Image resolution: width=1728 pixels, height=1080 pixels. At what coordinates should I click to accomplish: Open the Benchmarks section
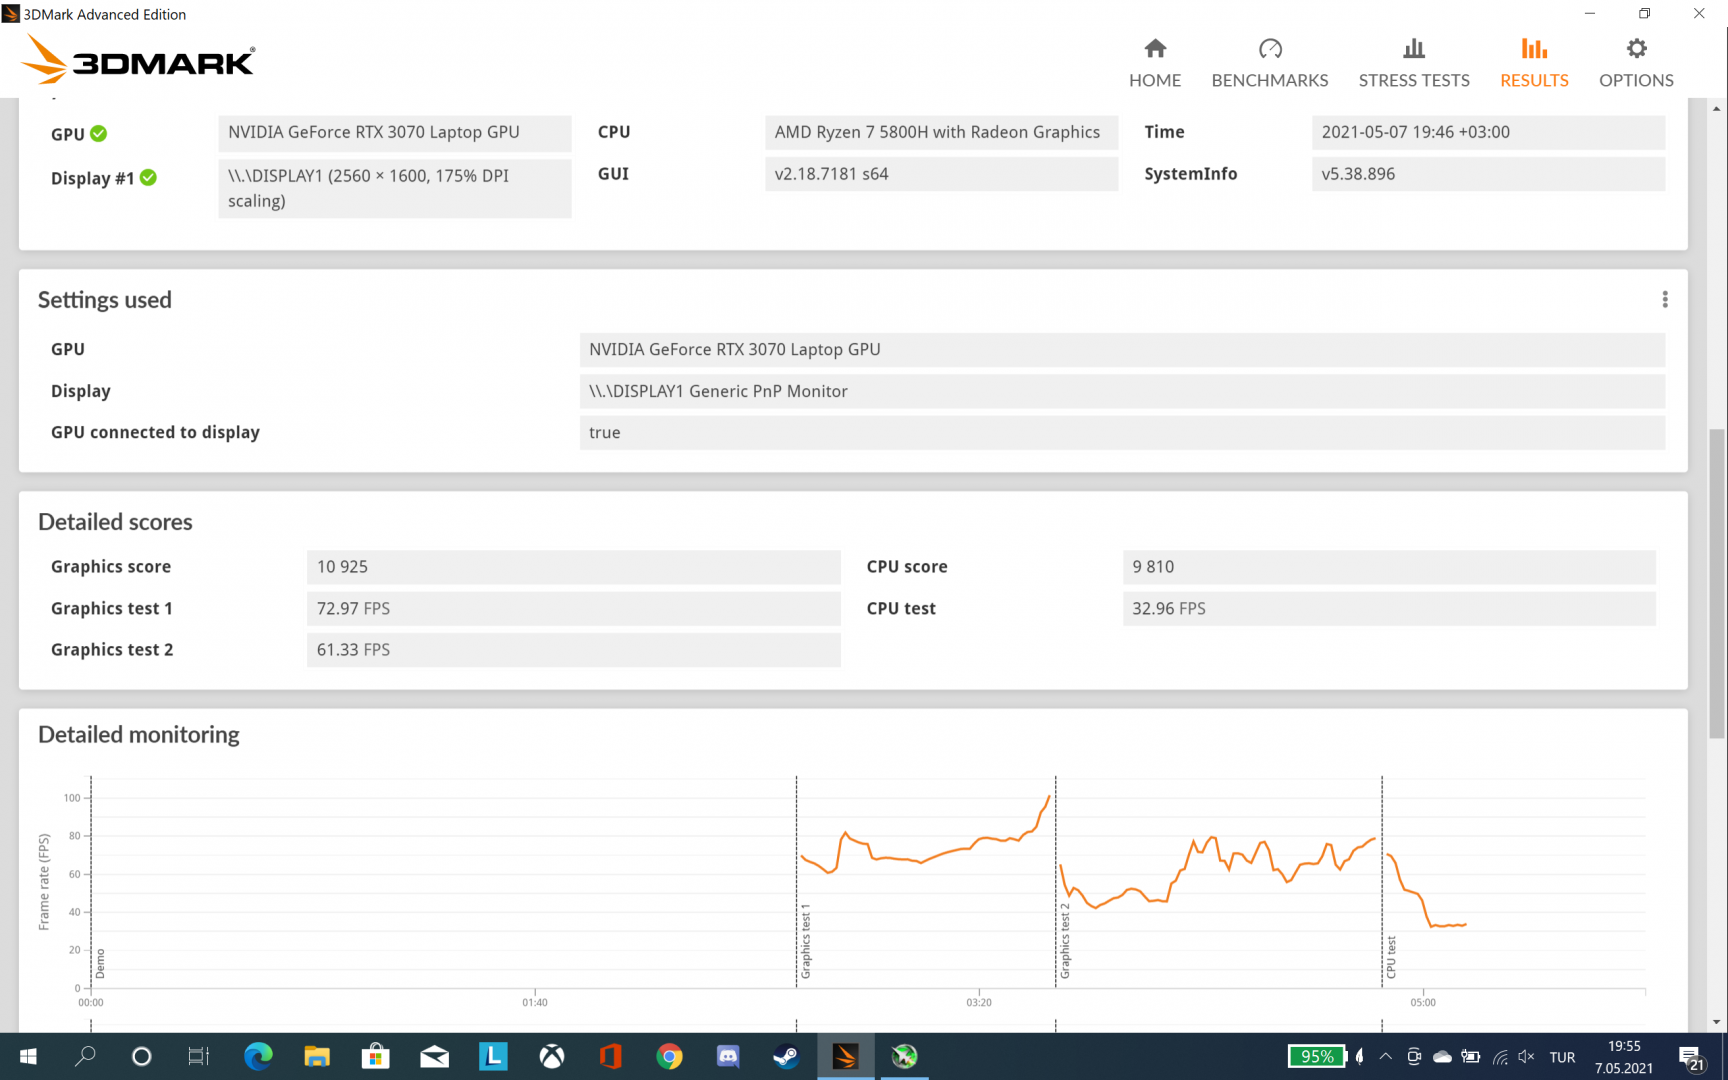coord(1270,63)
